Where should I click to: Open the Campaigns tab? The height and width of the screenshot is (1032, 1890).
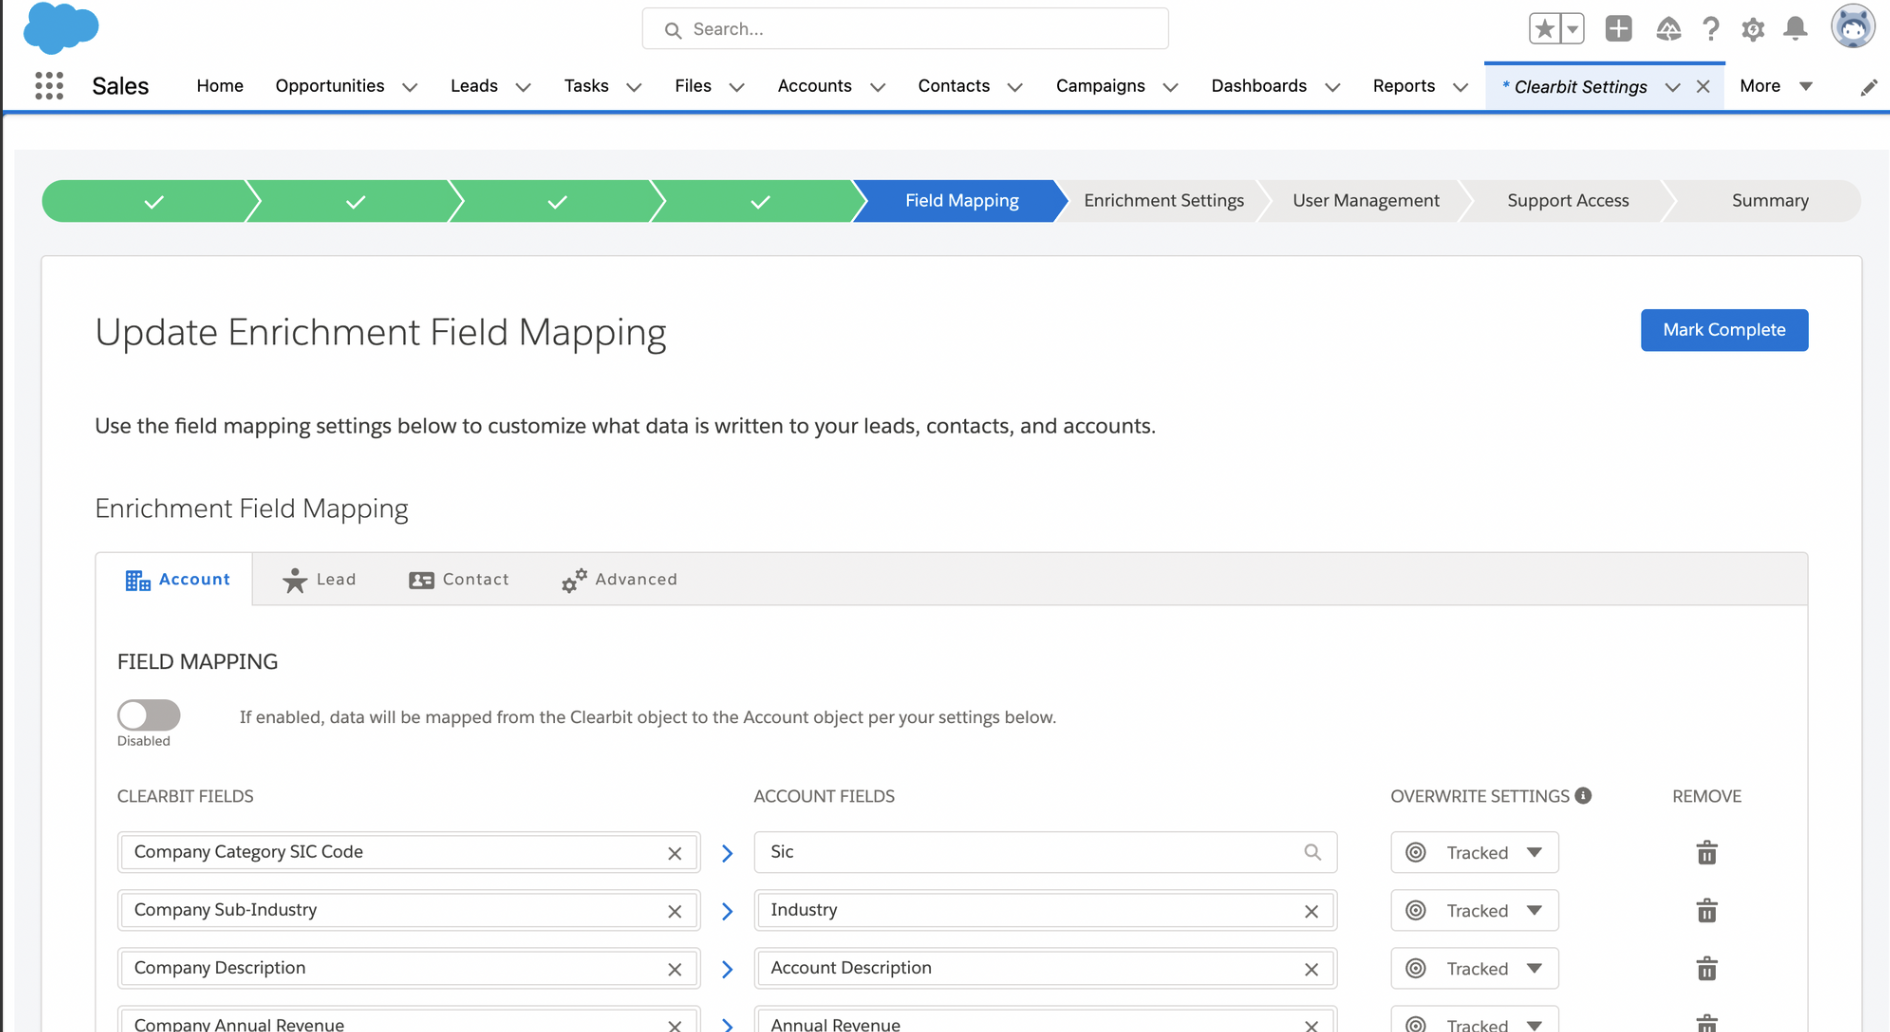coord(1100,86)
